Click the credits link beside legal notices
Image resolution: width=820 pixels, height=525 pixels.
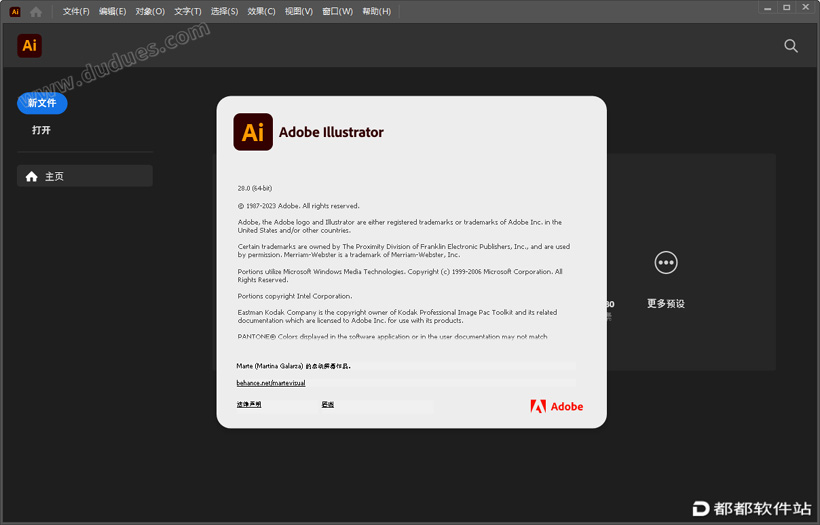pos(328,404)
